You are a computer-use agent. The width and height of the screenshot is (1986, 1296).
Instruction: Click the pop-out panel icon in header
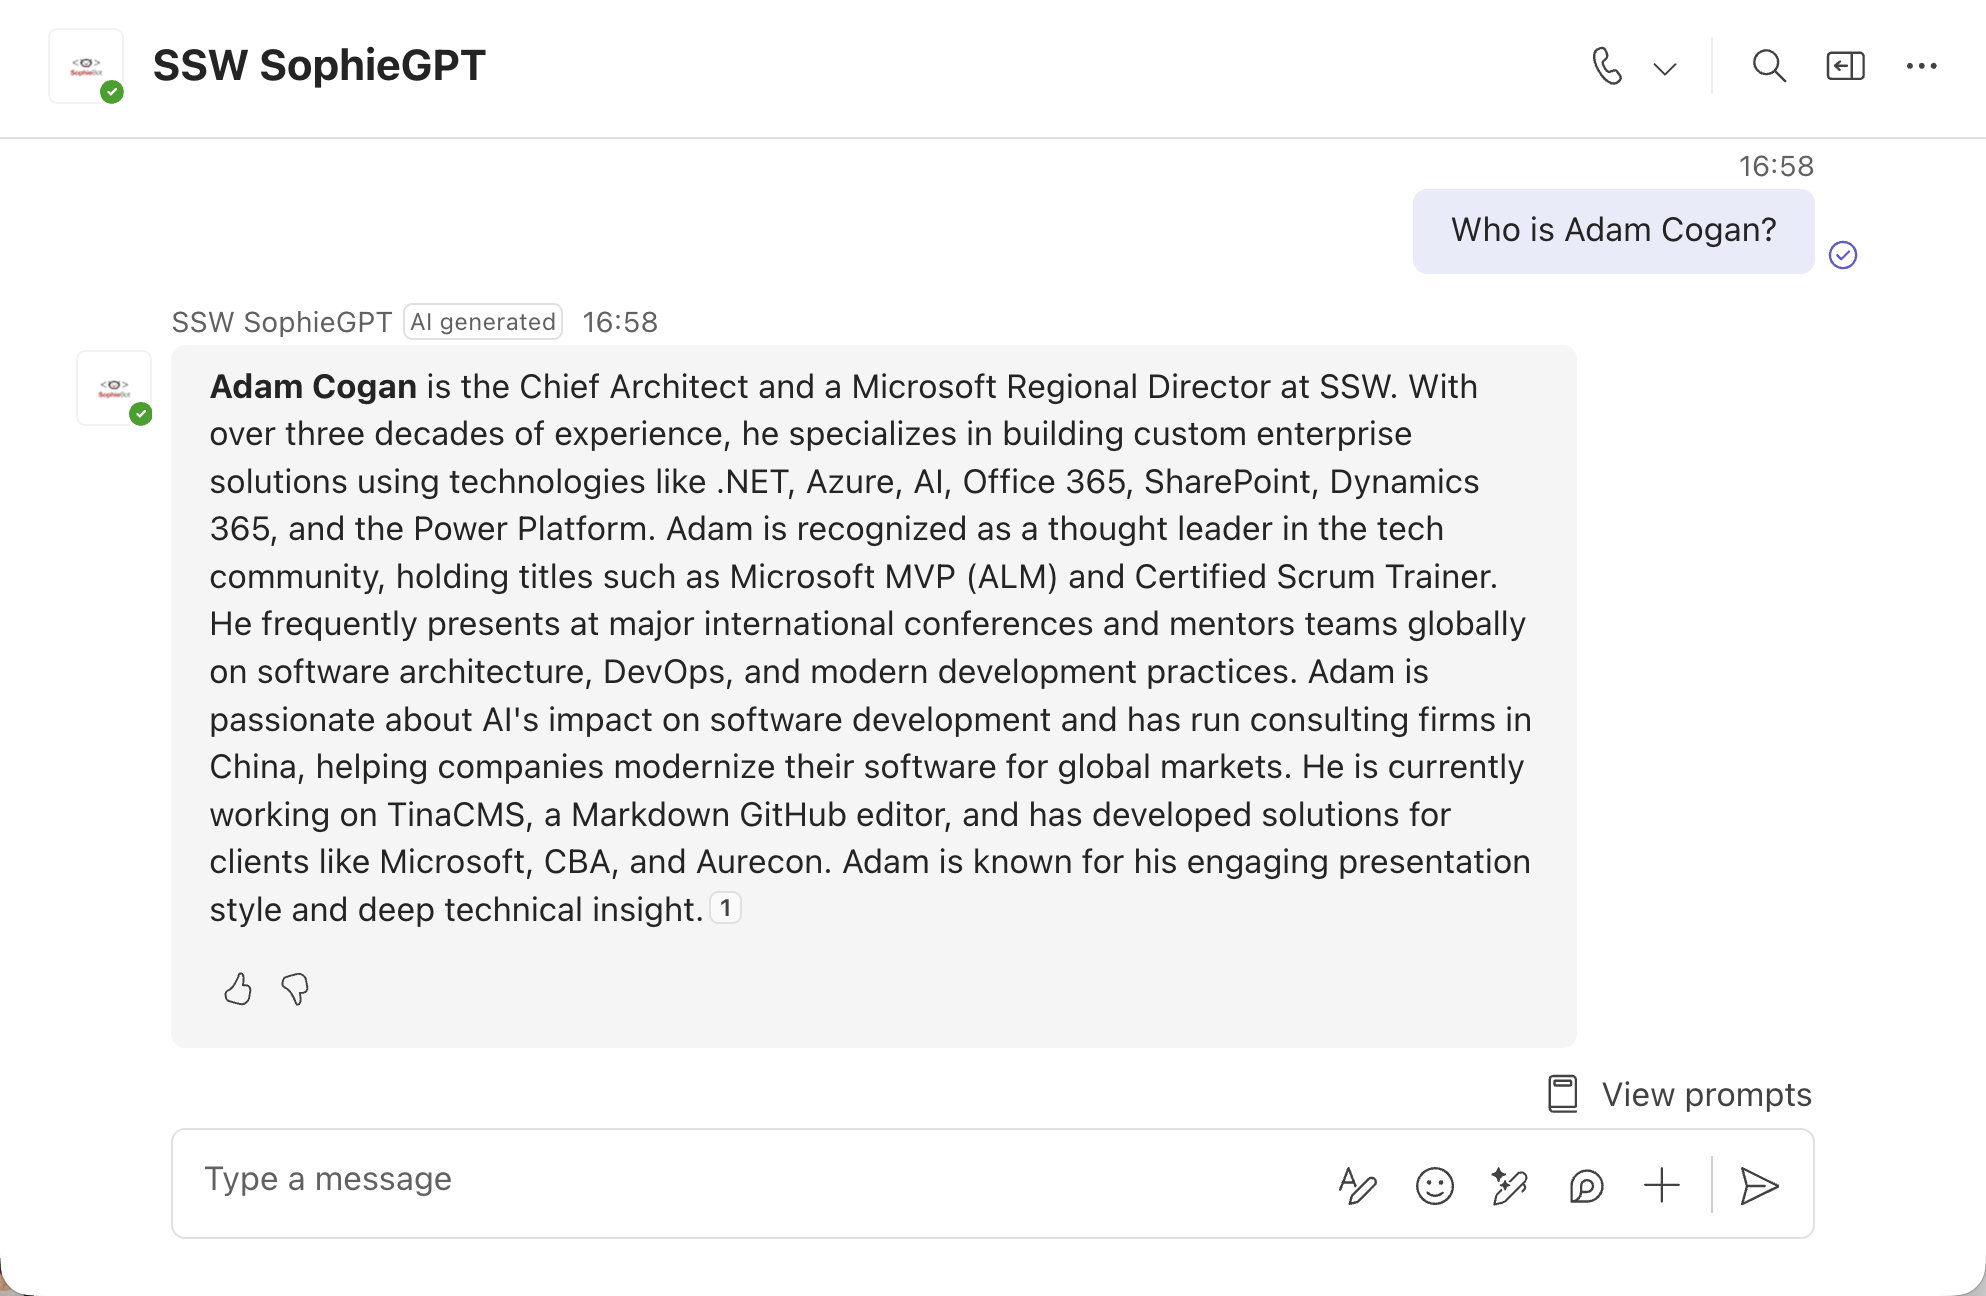pyautogui.click(x=1845, y=67)
